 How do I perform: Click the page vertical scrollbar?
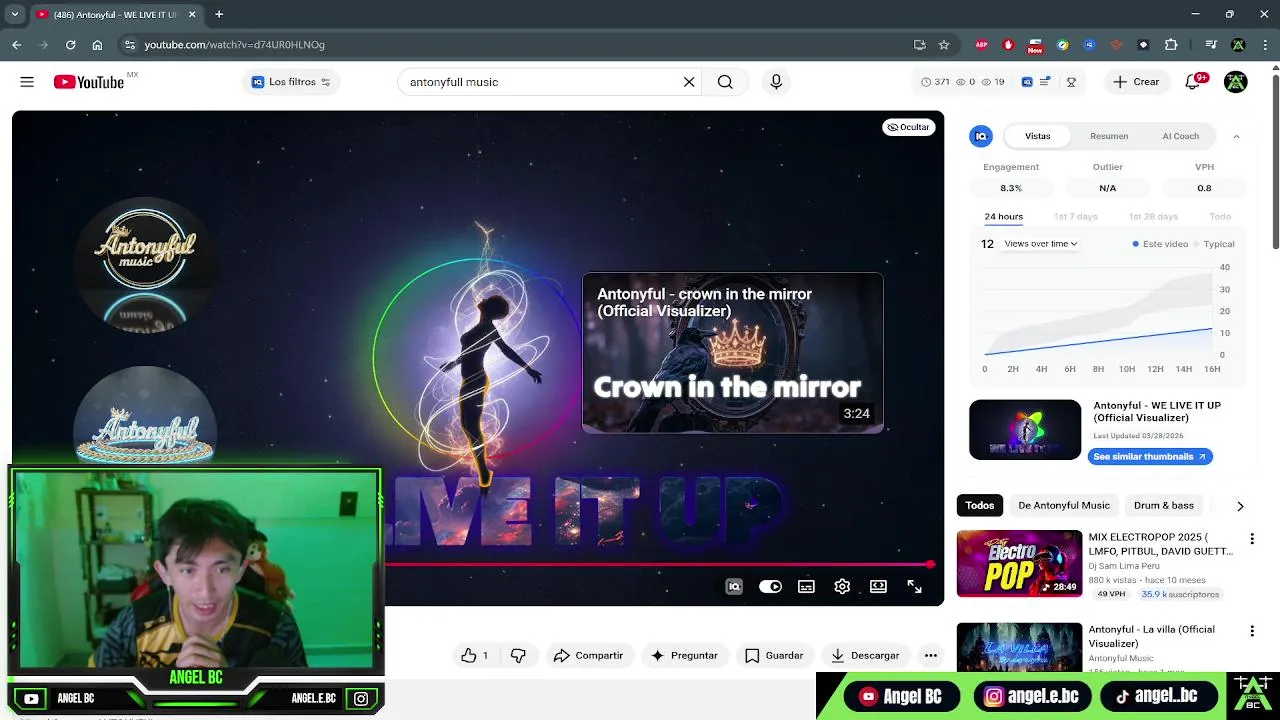coord(1274,160)
